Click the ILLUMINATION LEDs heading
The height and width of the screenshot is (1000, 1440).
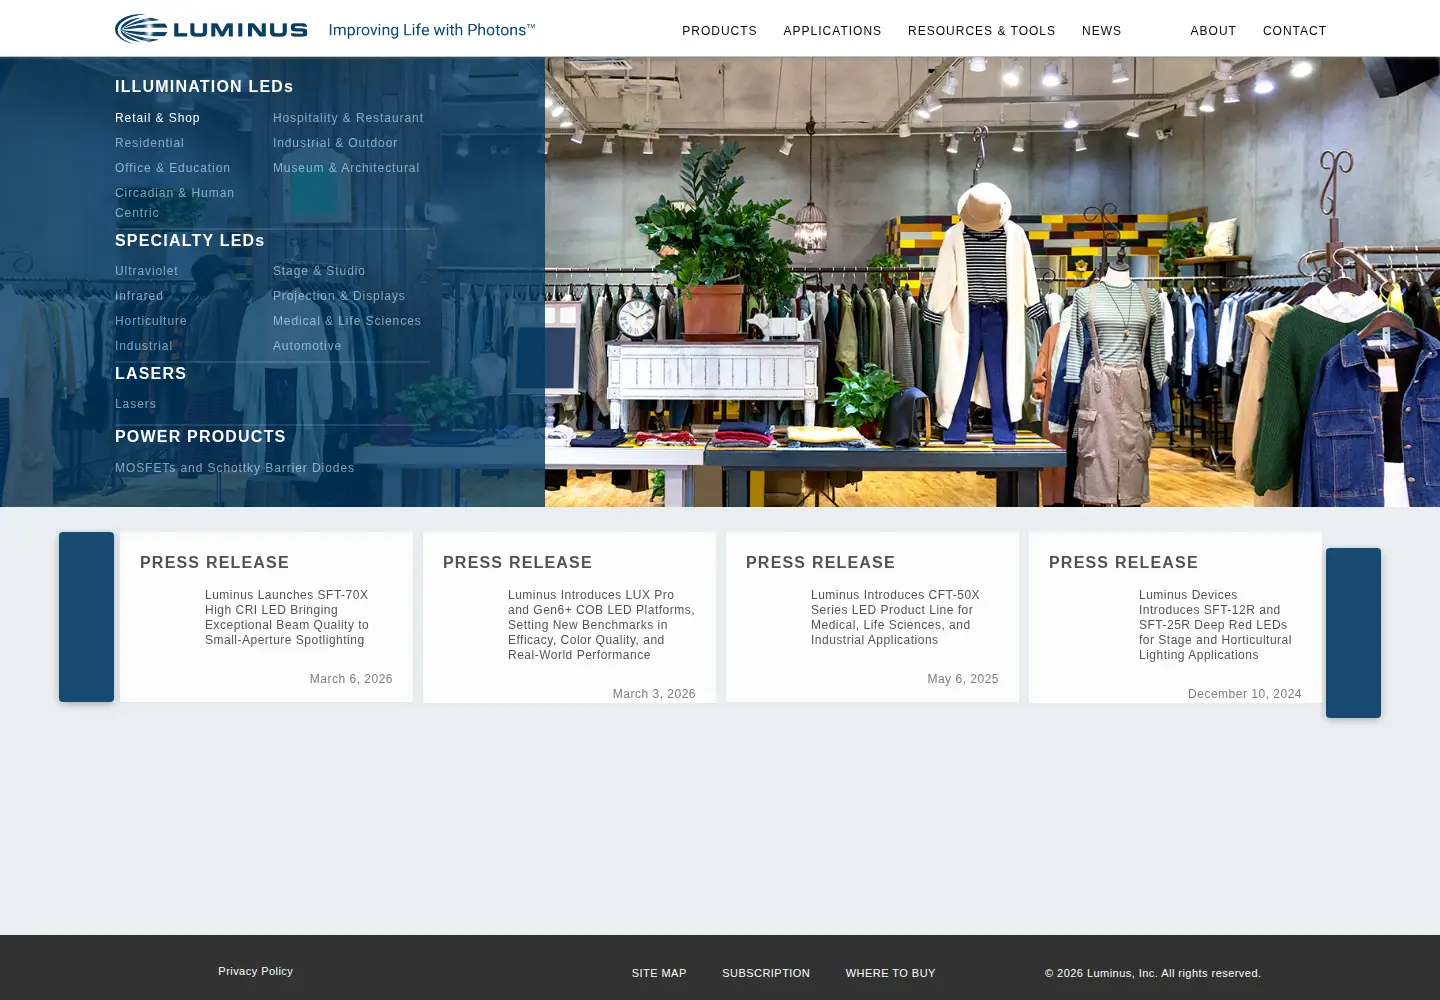204,87
